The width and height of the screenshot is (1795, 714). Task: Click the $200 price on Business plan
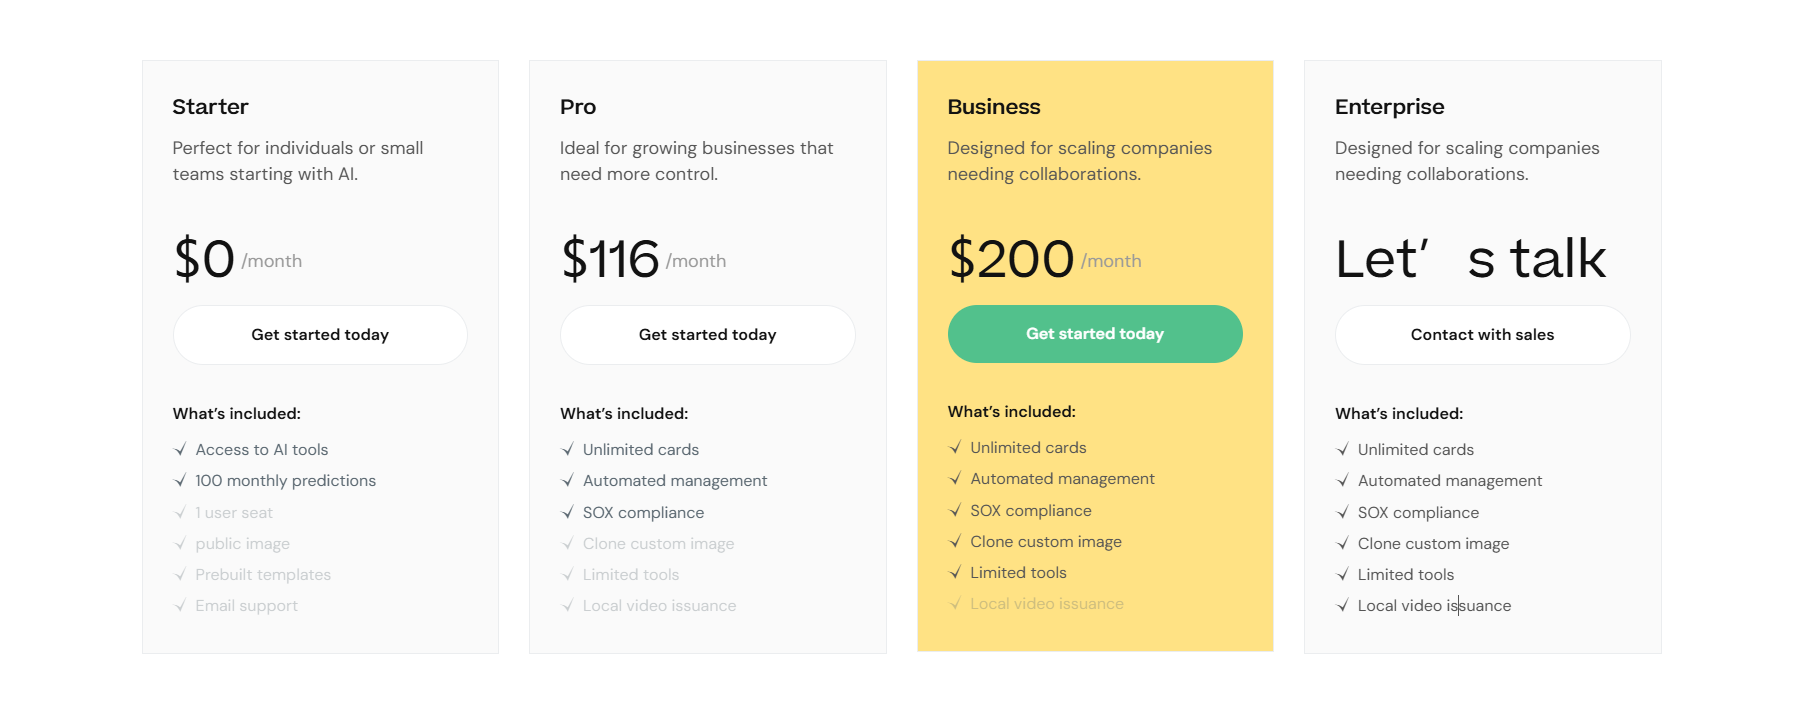pos(1011,259)
